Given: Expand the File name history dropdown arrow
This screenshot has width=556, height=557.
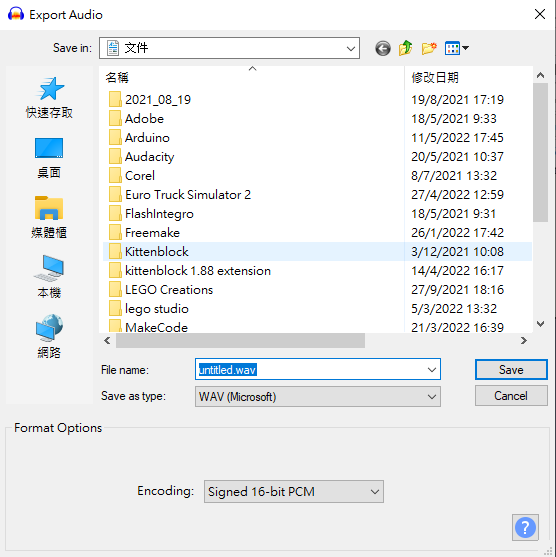Looking at the screenshot, I should (432, 369).
